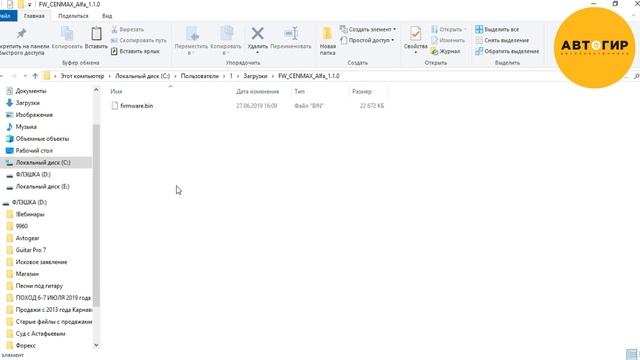Screen dimensions: 640x360
Task: Click Открыть in the ribbon
Action: [448, 29]
